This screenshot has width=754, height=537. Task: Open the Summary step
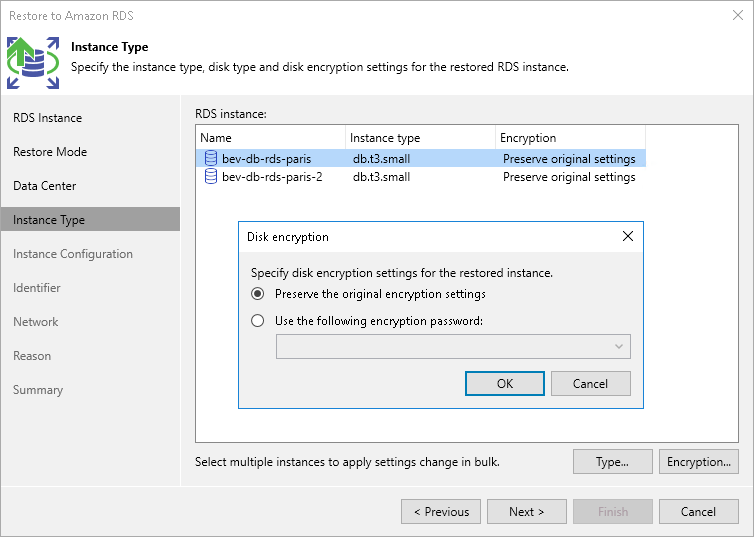(x=38, y=390)
